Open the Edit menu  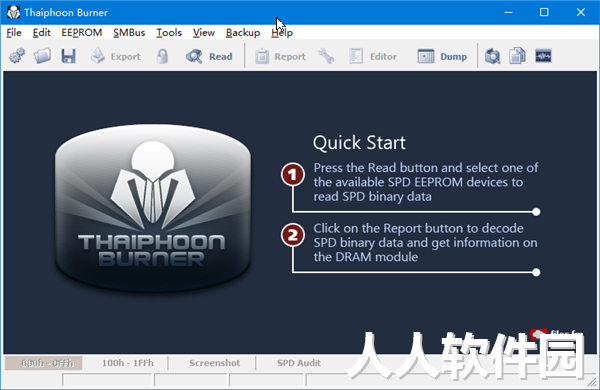[41, 33]
